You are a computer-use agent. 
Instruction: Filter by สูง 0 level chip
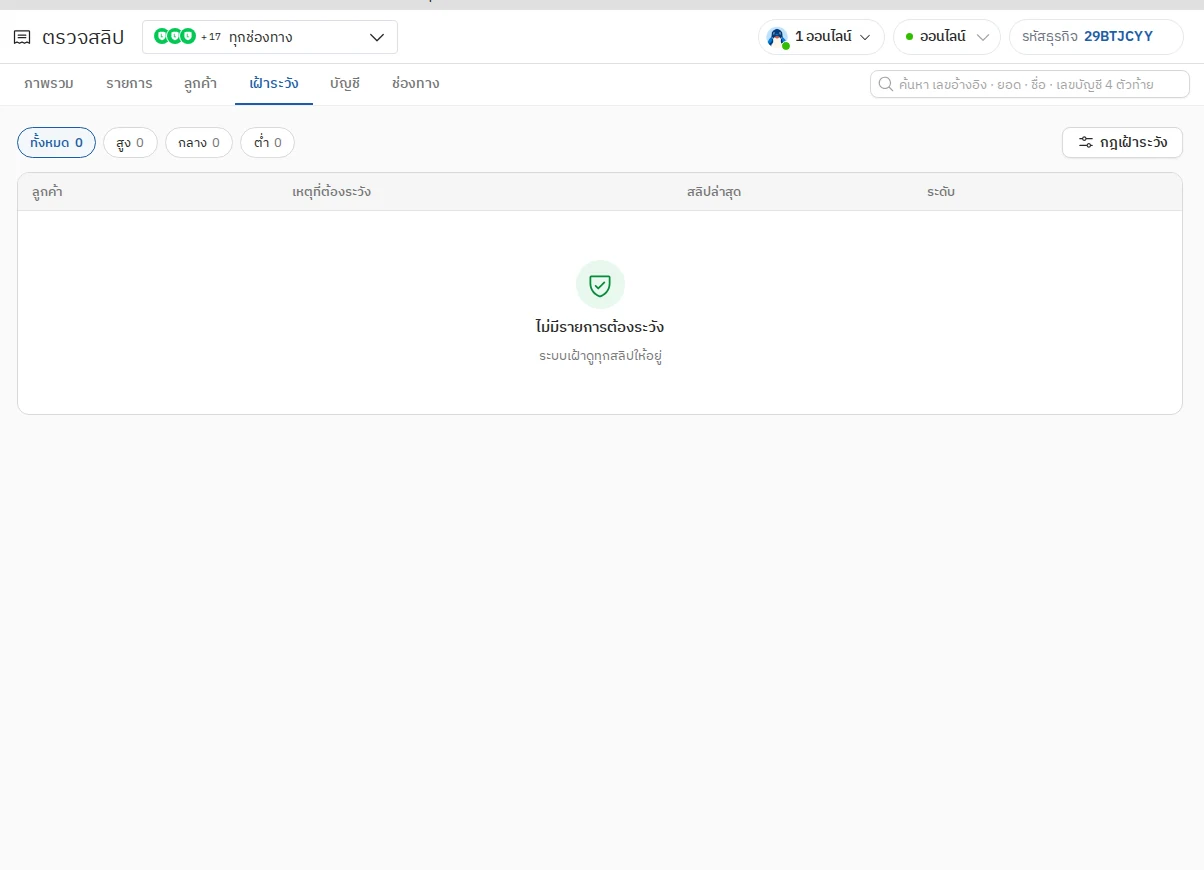pyautogui.click(x=130, y=143)
